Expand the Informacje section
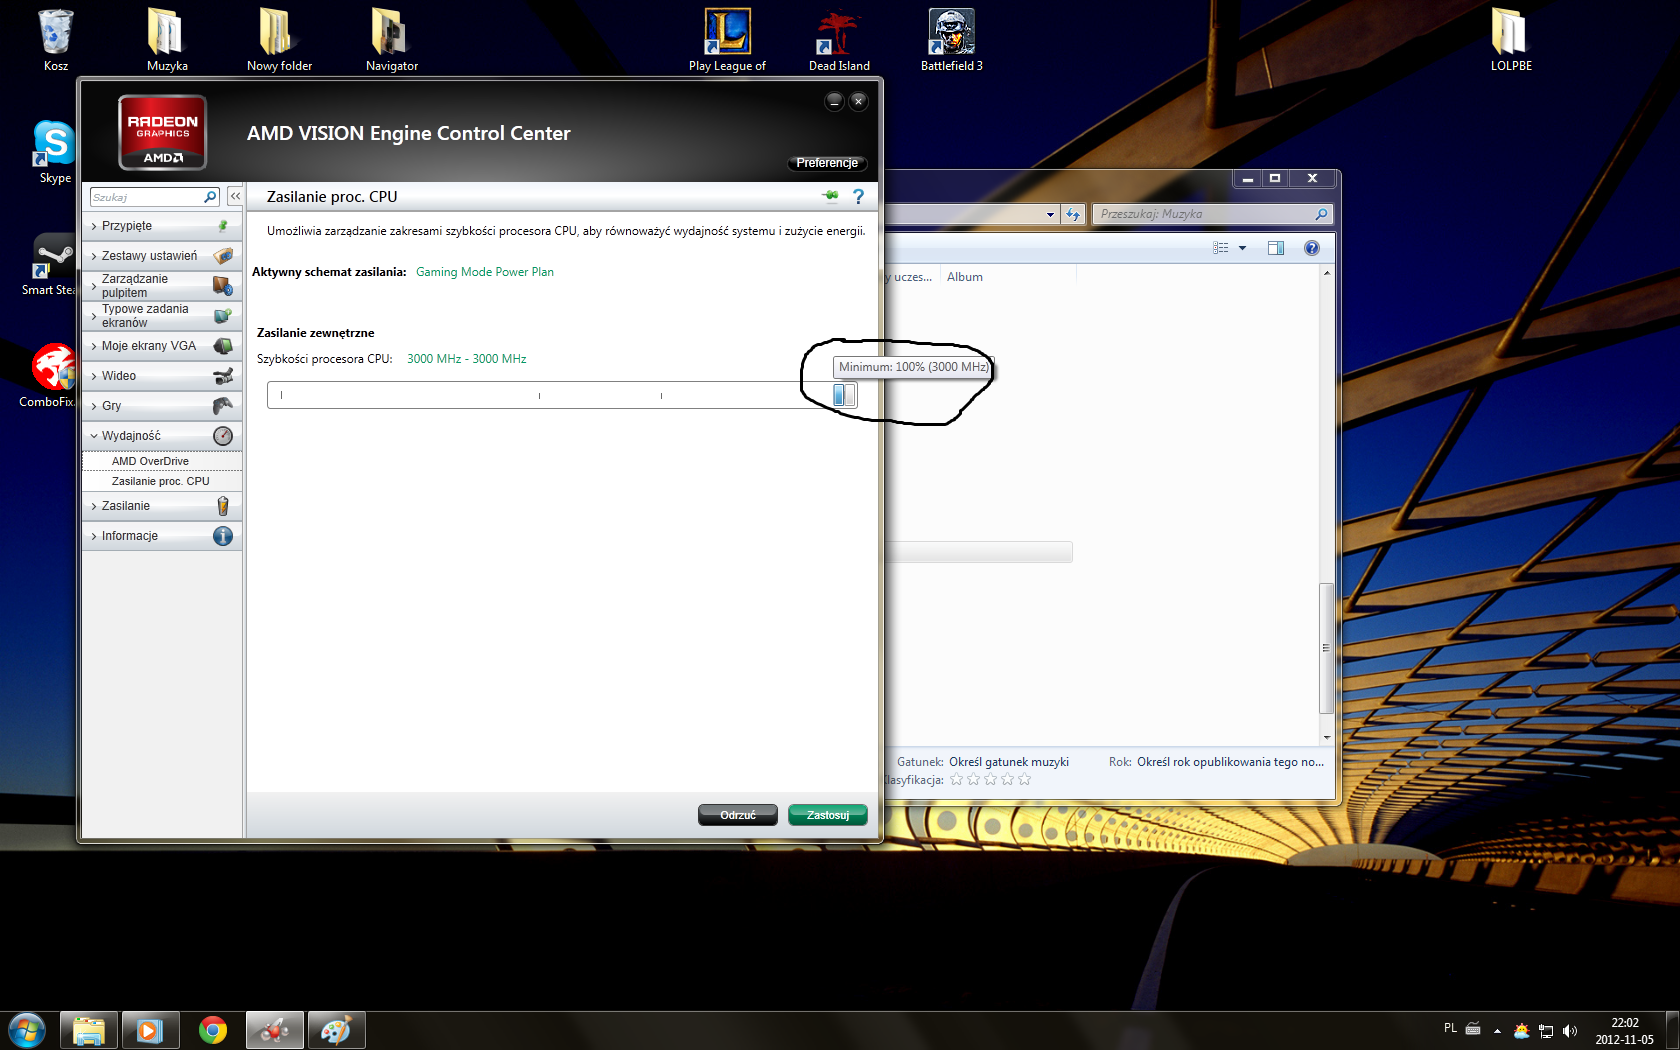This screenshot has width=1680, height=1050. point(162,536)
